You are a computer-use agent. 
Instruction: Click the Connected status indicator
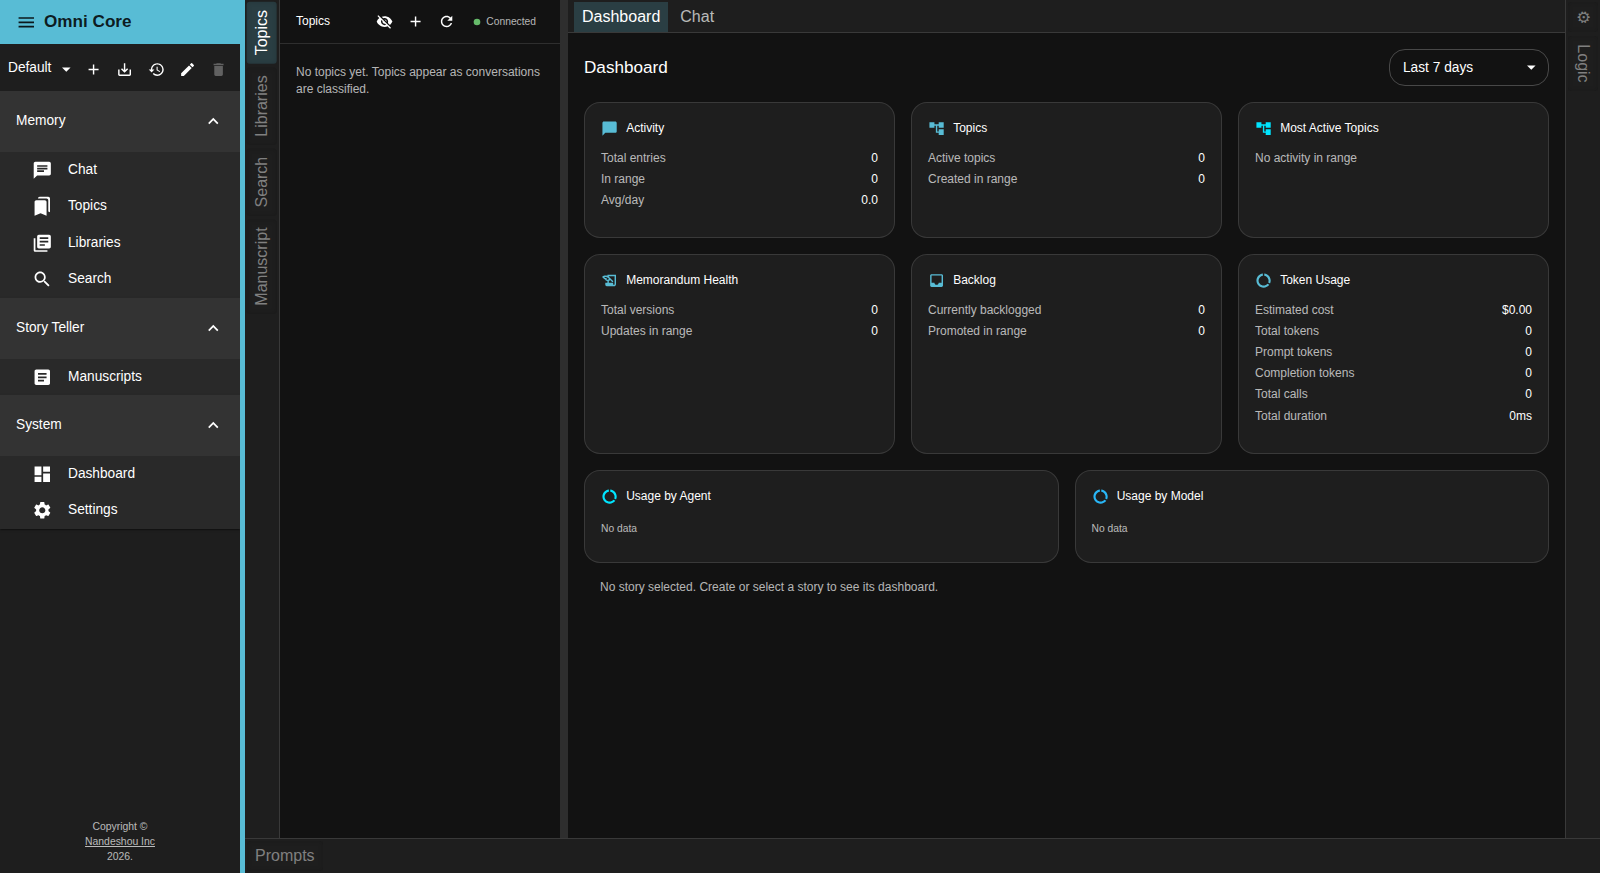pos(505,21)
